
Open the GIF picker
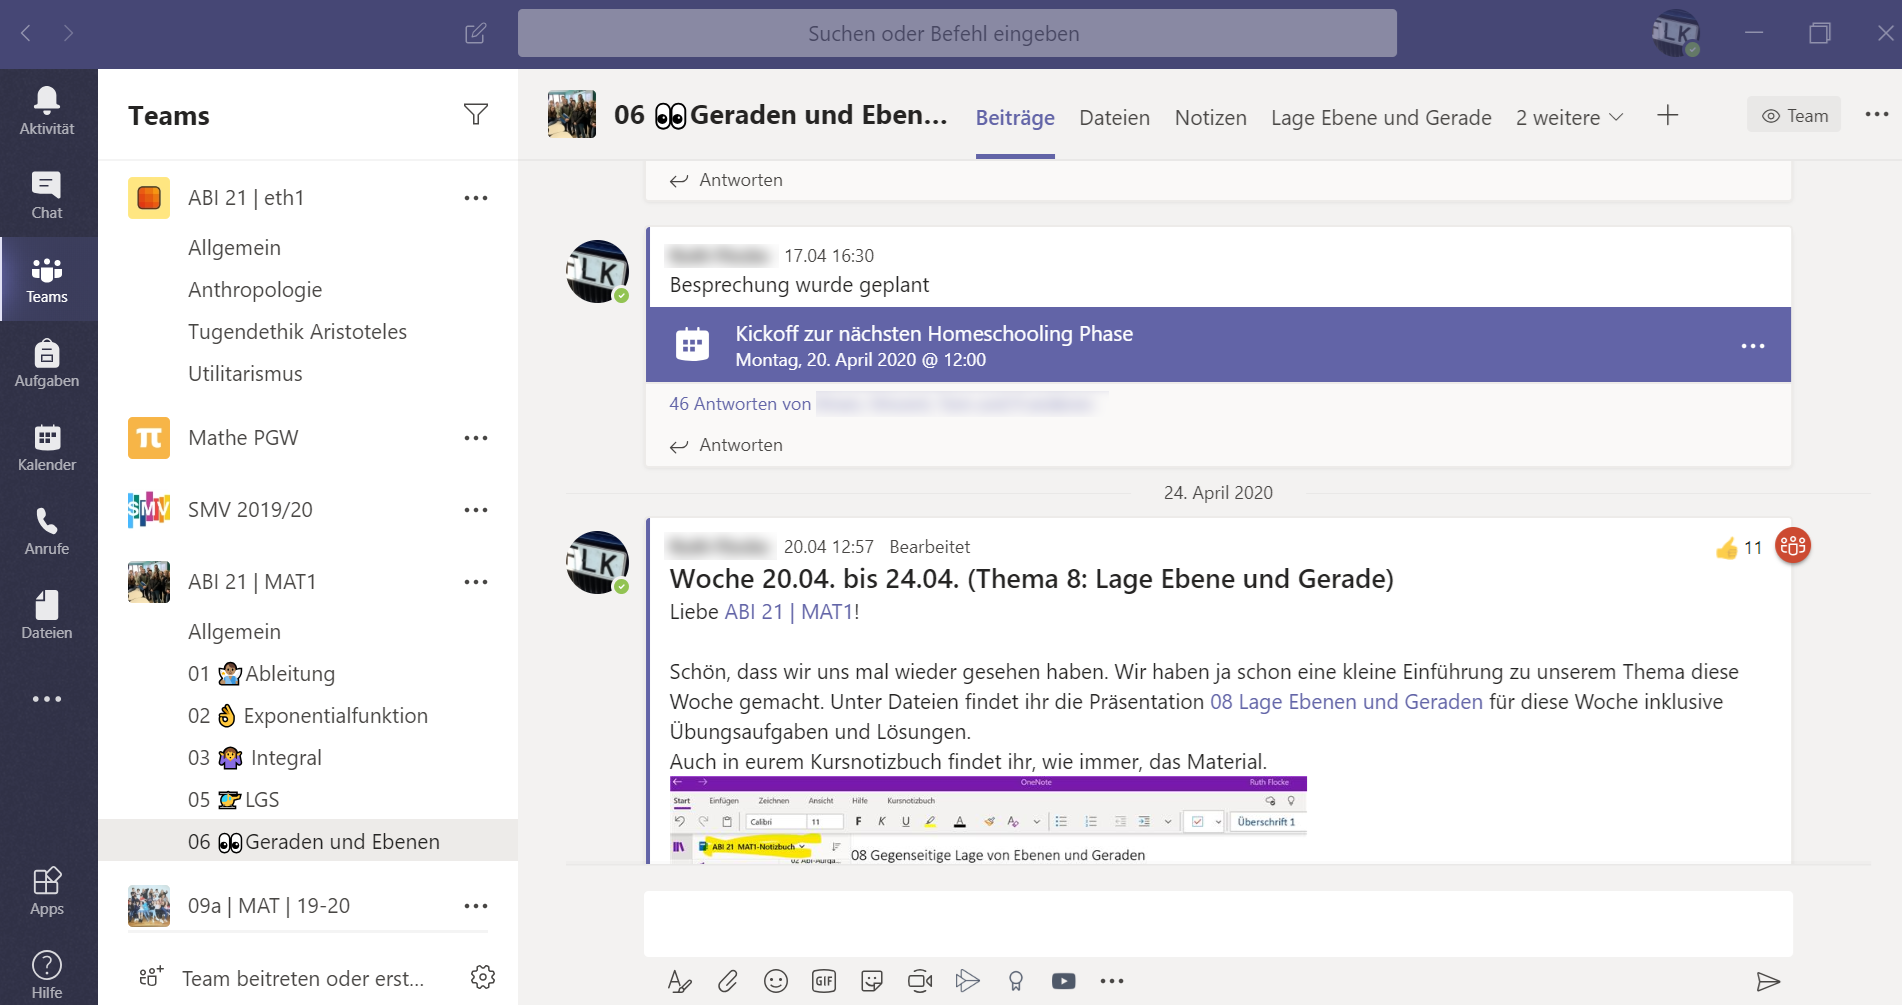tap(823, 981)
